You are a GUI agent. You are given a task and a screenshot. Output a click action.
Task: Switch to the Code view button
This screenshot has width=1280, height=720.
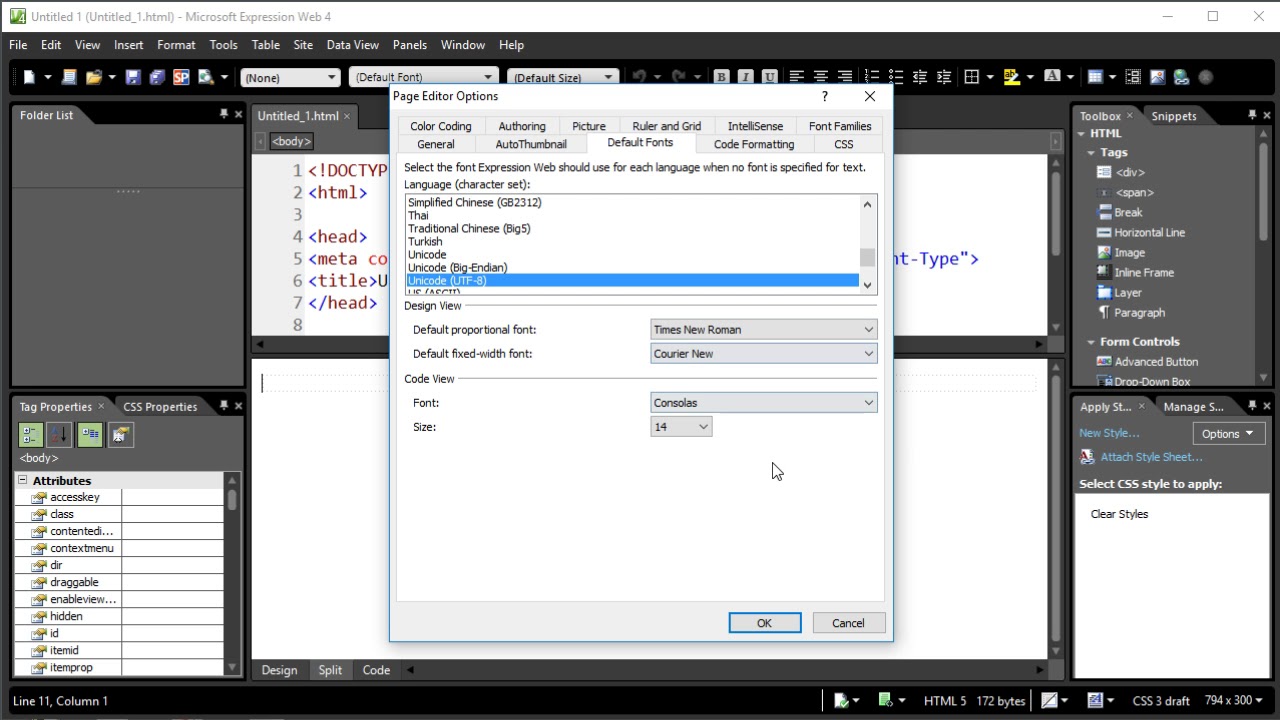(376, 670)
